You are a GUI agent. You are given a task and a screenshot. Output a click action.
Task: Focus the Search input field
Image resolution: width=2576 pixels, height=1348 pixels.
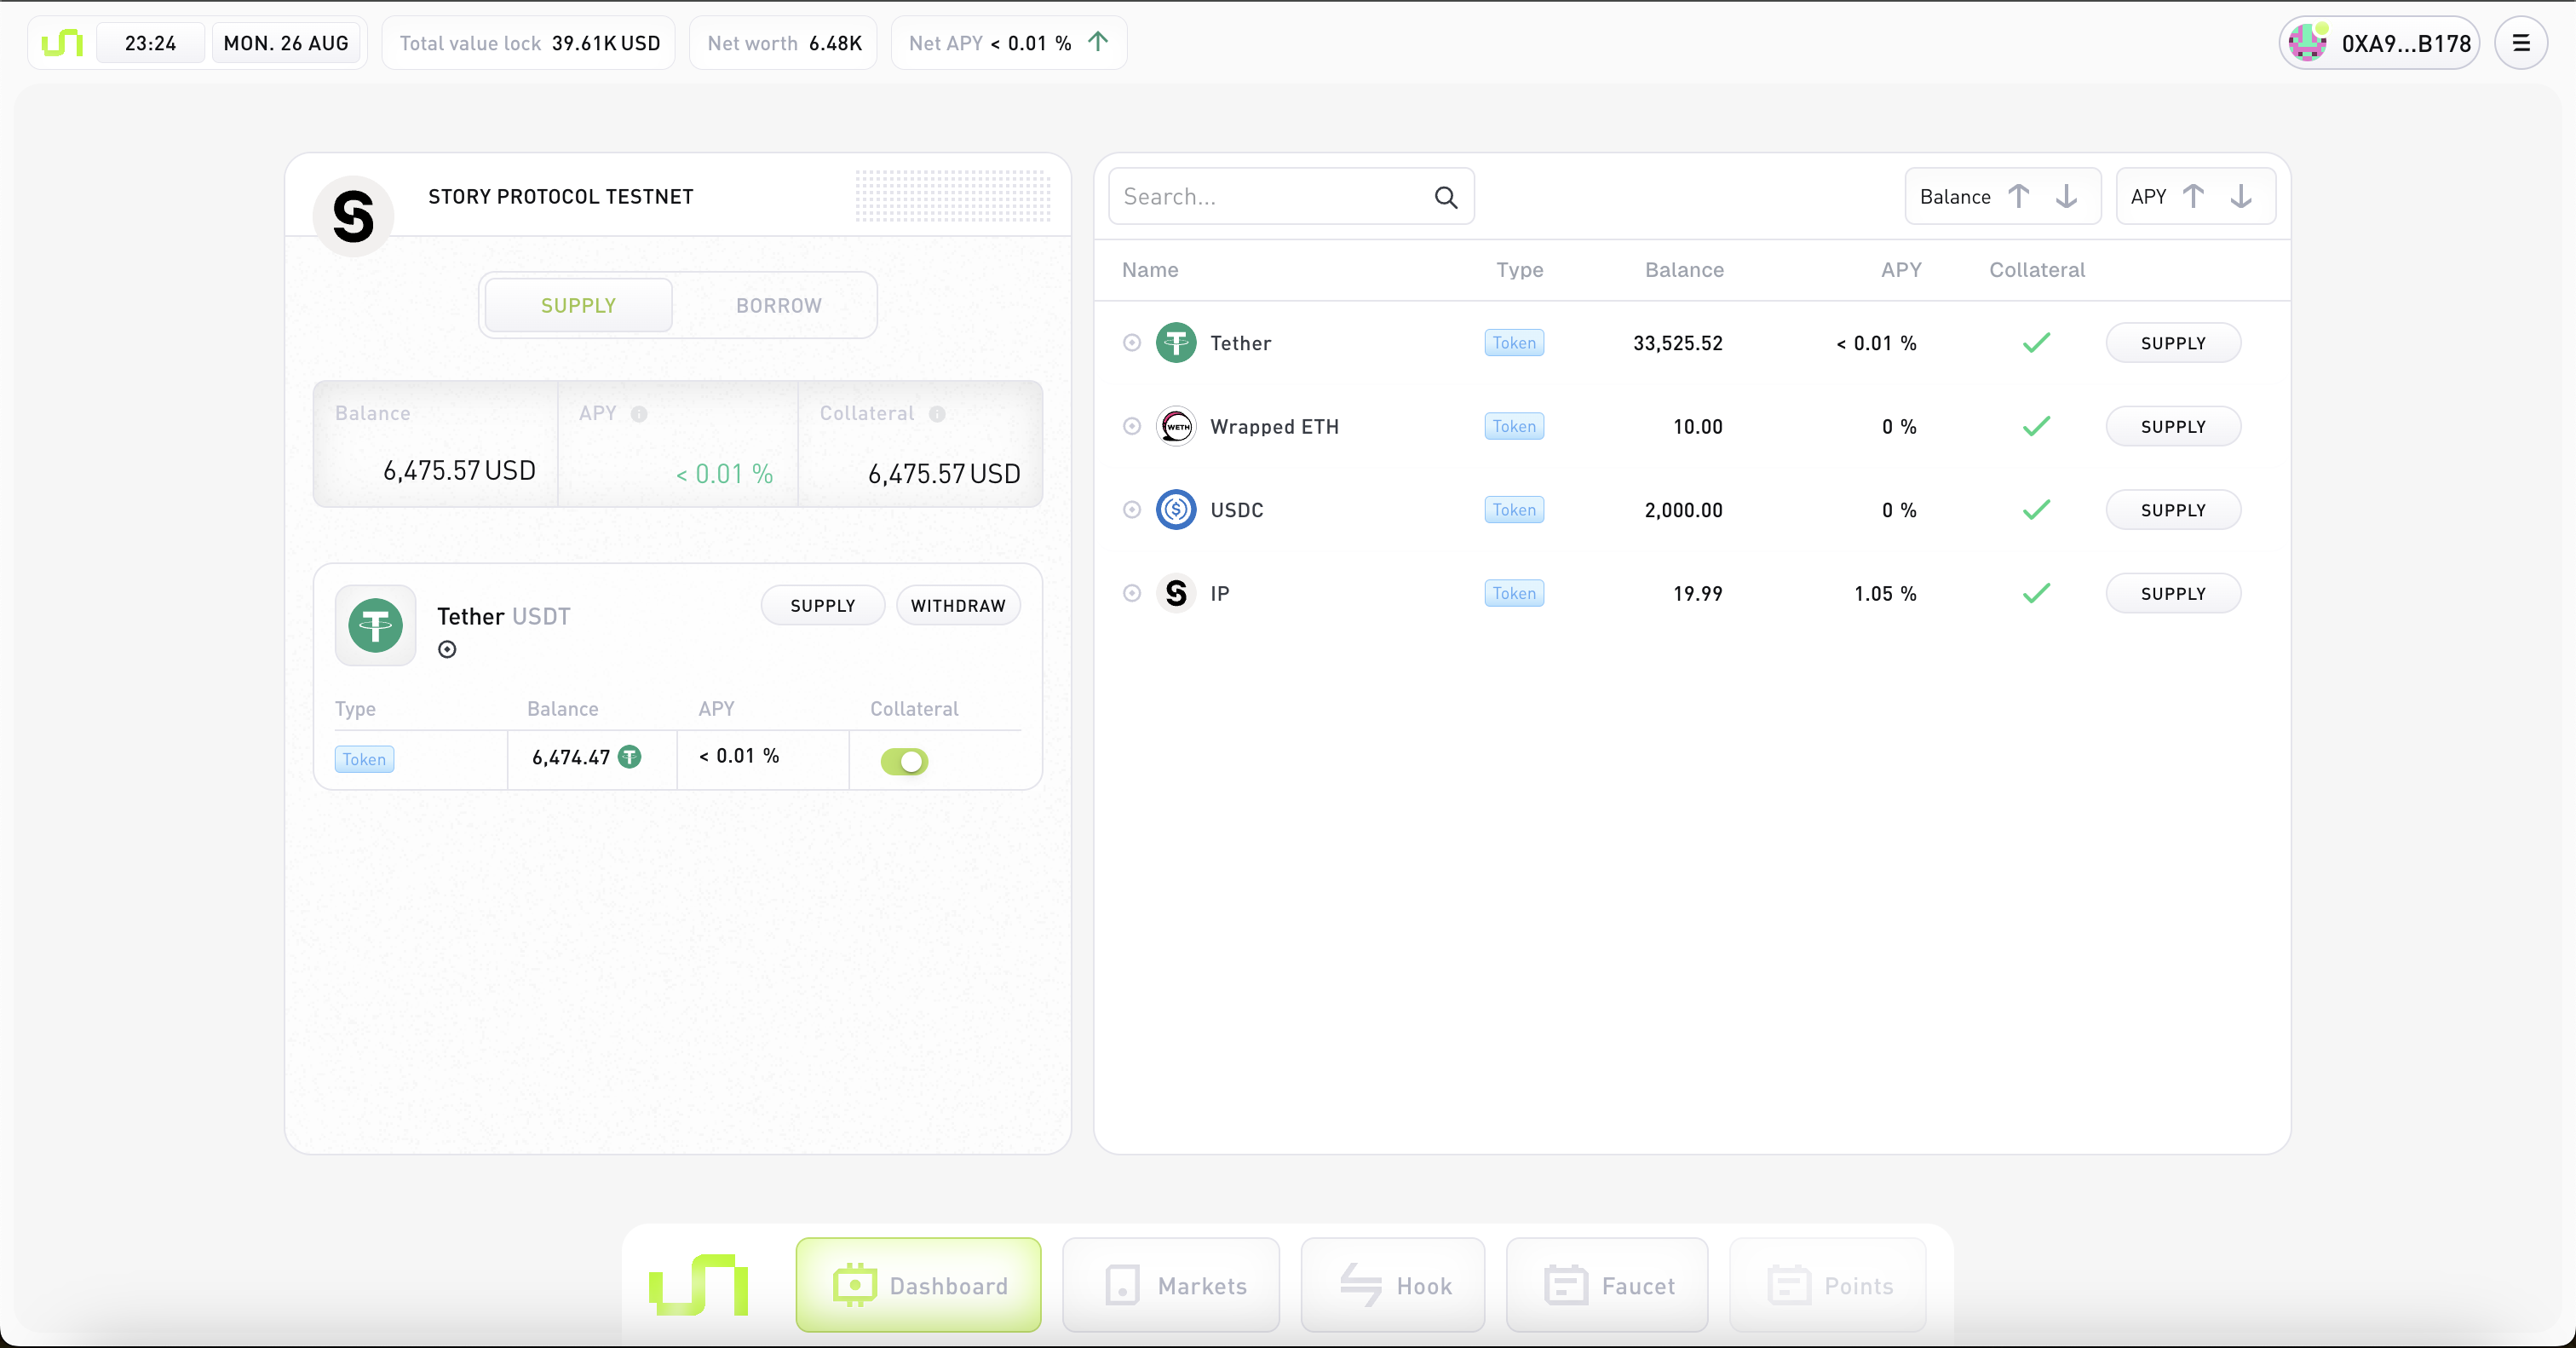(1291, 196)
